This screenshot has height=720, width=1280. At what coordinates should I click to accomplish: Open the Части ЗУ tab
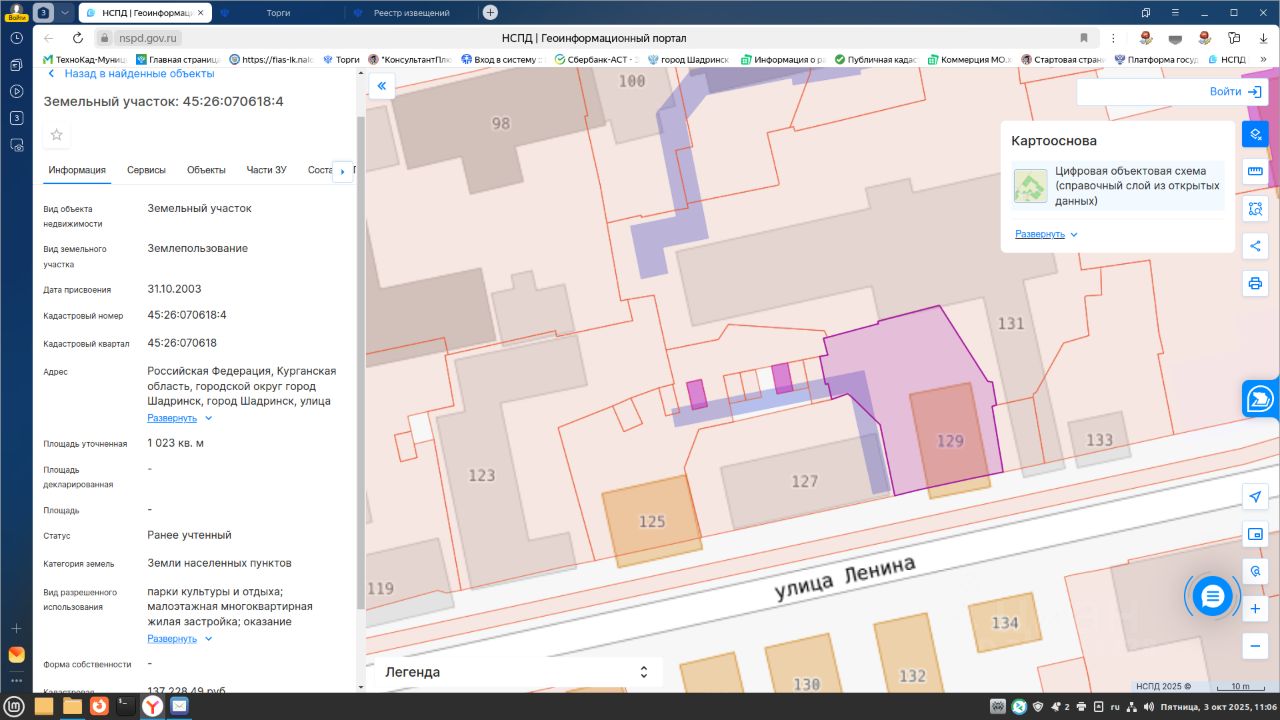[266, 170]
